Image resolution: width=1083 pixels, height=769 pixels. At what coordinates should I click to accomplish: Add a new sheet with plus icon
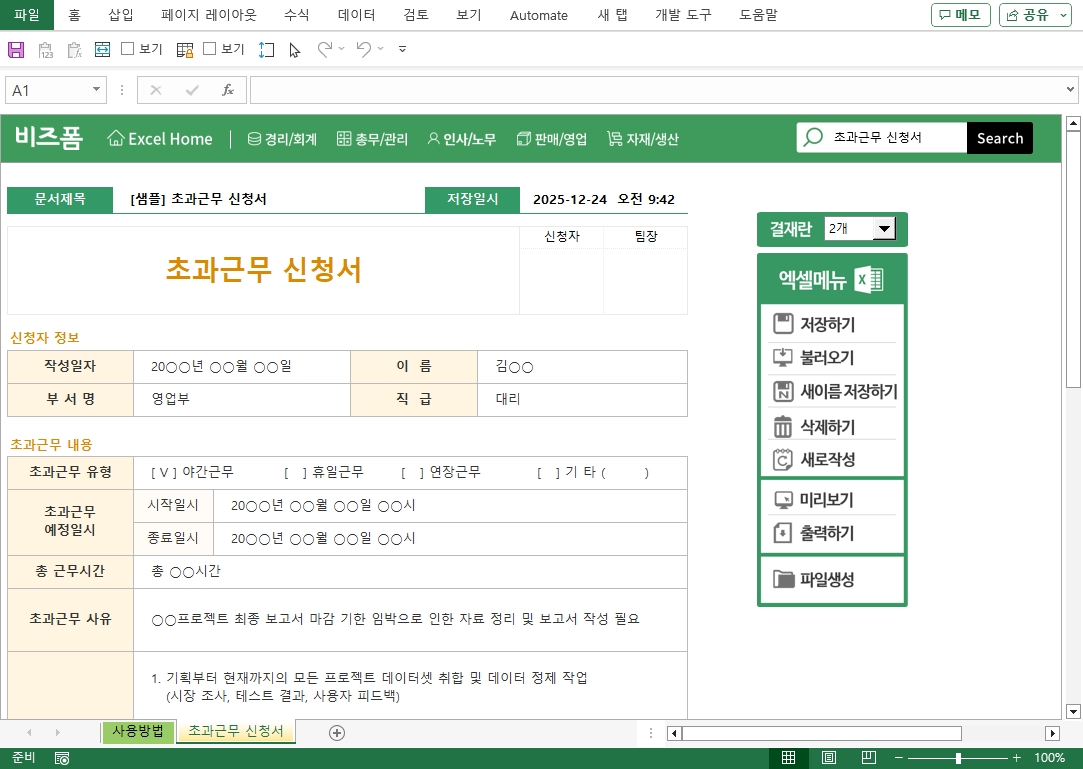(337, 733)
